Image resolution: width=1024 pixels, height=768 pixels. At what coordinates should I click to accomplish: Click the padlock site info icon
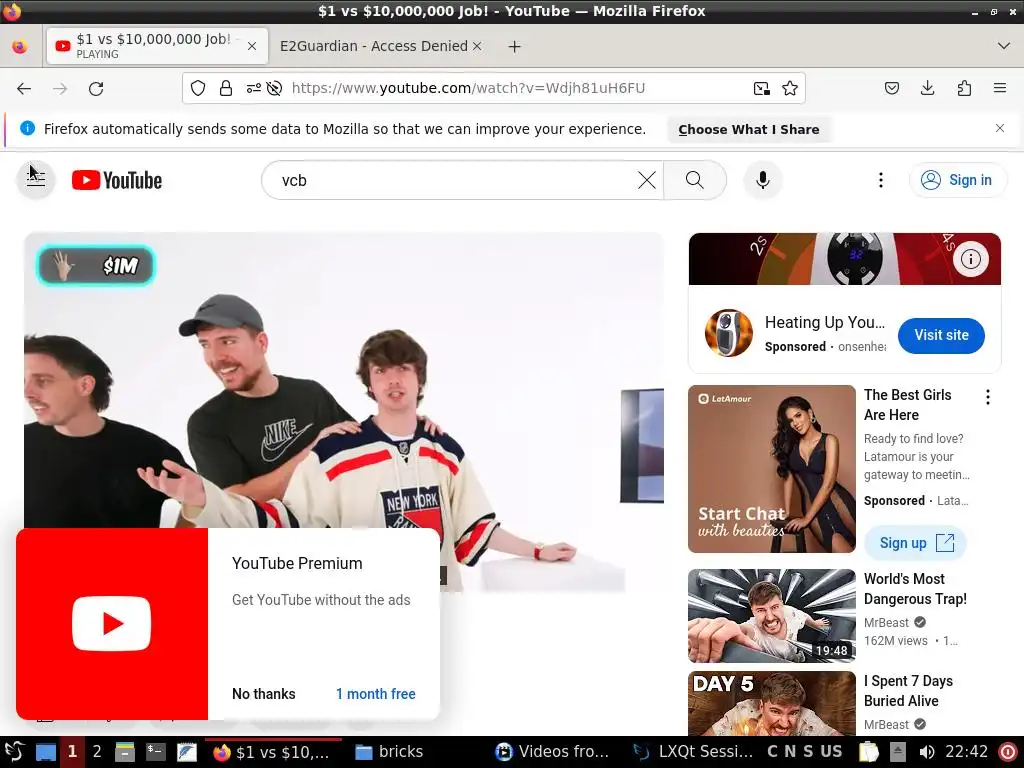[226, 88]
